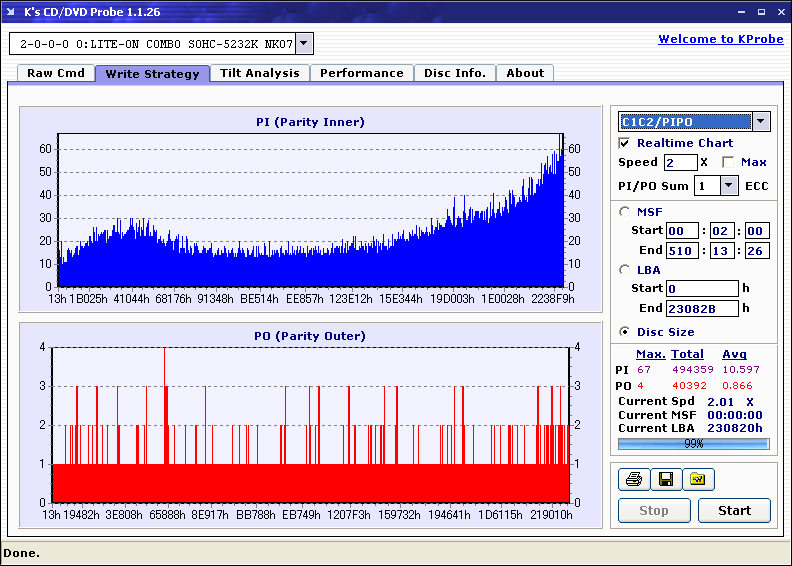Image resolution: width=792 pixels, height=566 pixels.
Task: Select the LBA radio button
Action: click(625, 269)
